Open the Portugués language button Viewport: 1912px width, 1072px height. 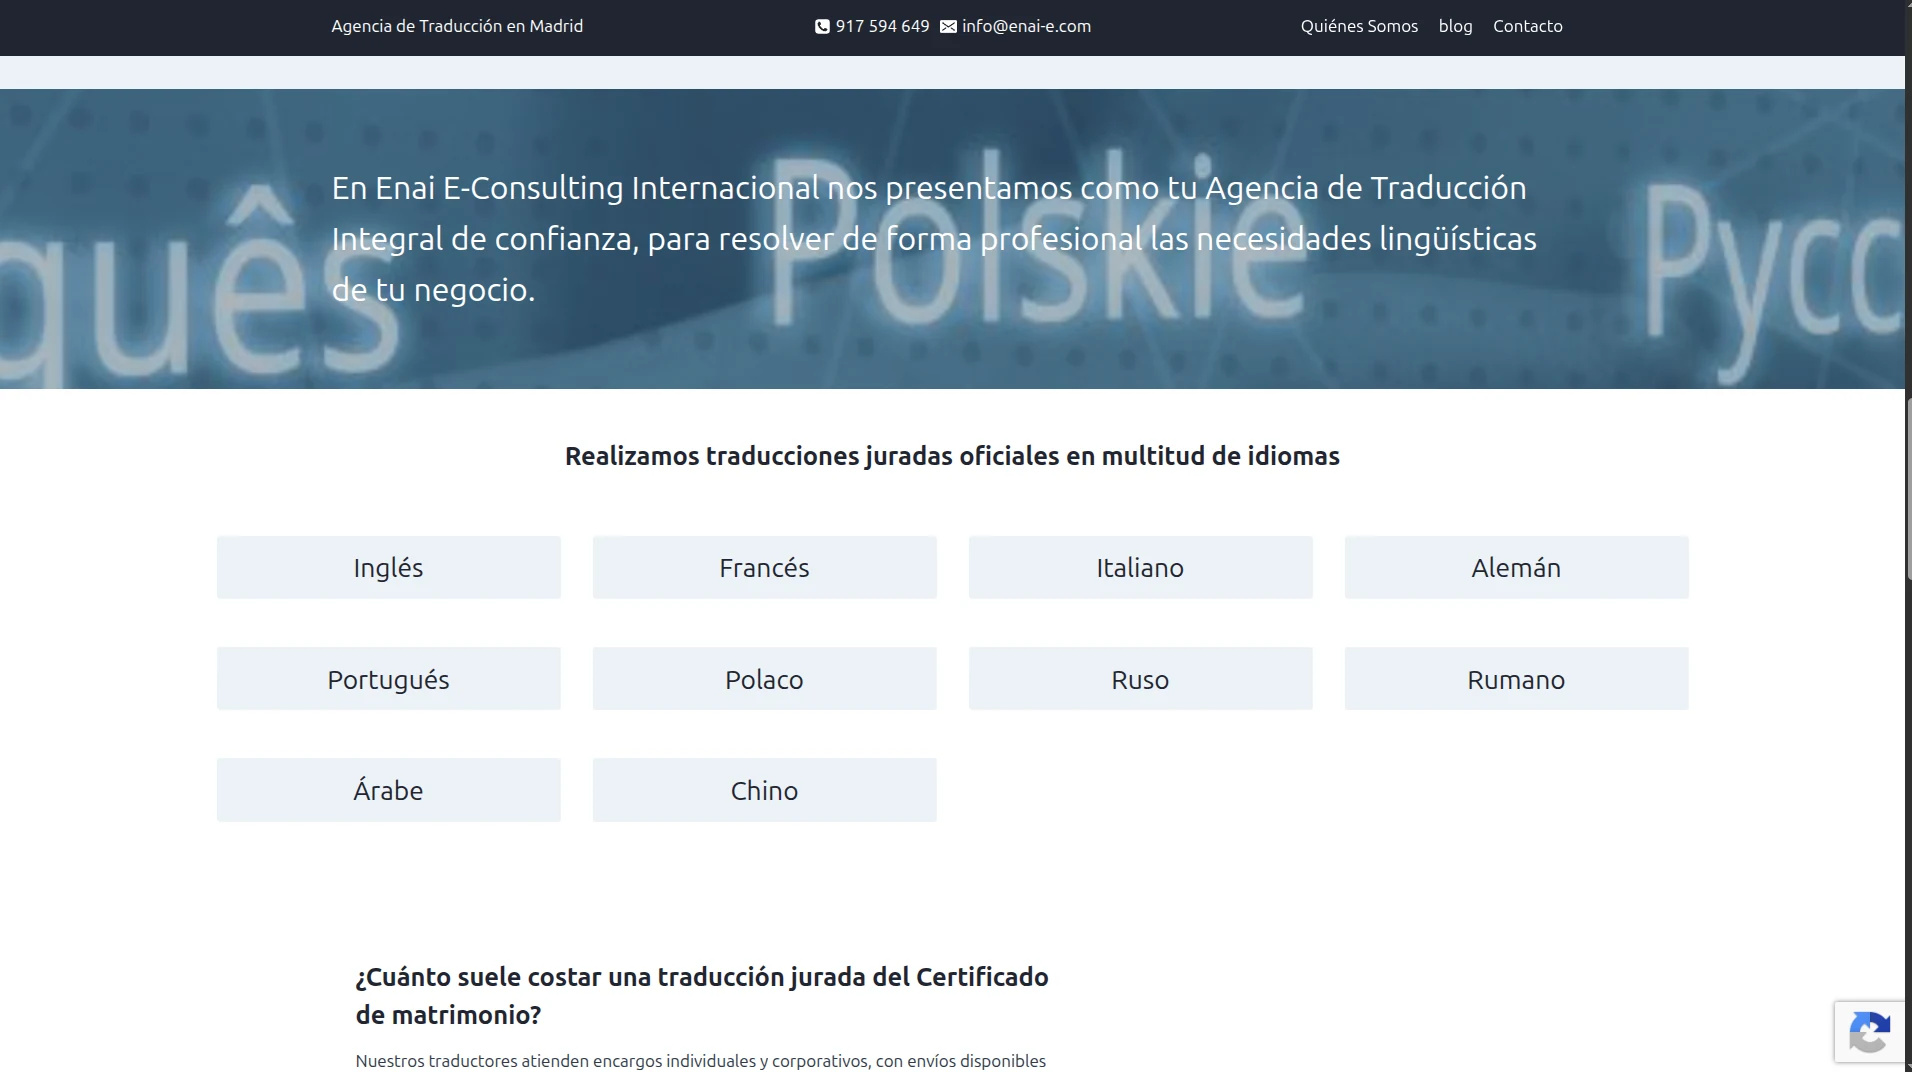pyautogui.click(x=389, y=679)
